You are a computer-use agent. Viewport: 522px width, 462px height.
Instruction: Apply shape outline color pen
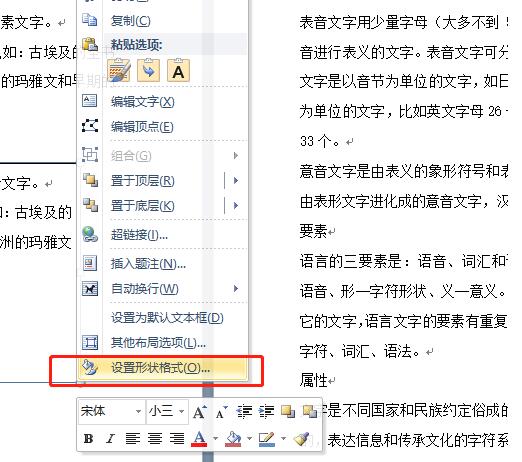[x=267, y=439]
